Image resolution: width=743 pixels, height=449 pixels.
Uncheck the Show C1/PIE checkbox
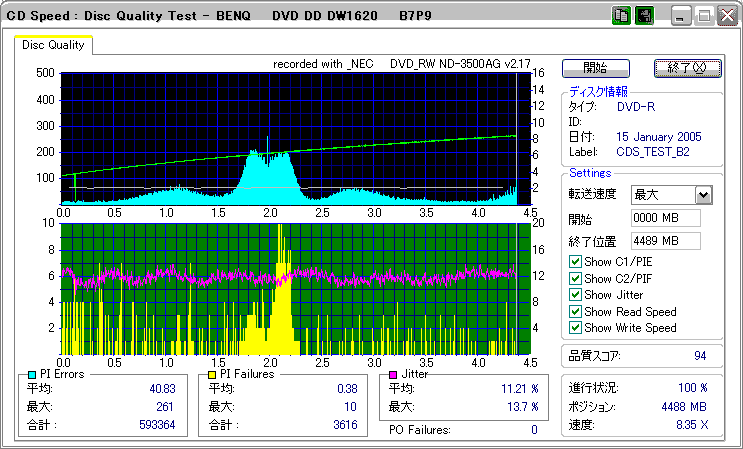[x=574, y=262]
